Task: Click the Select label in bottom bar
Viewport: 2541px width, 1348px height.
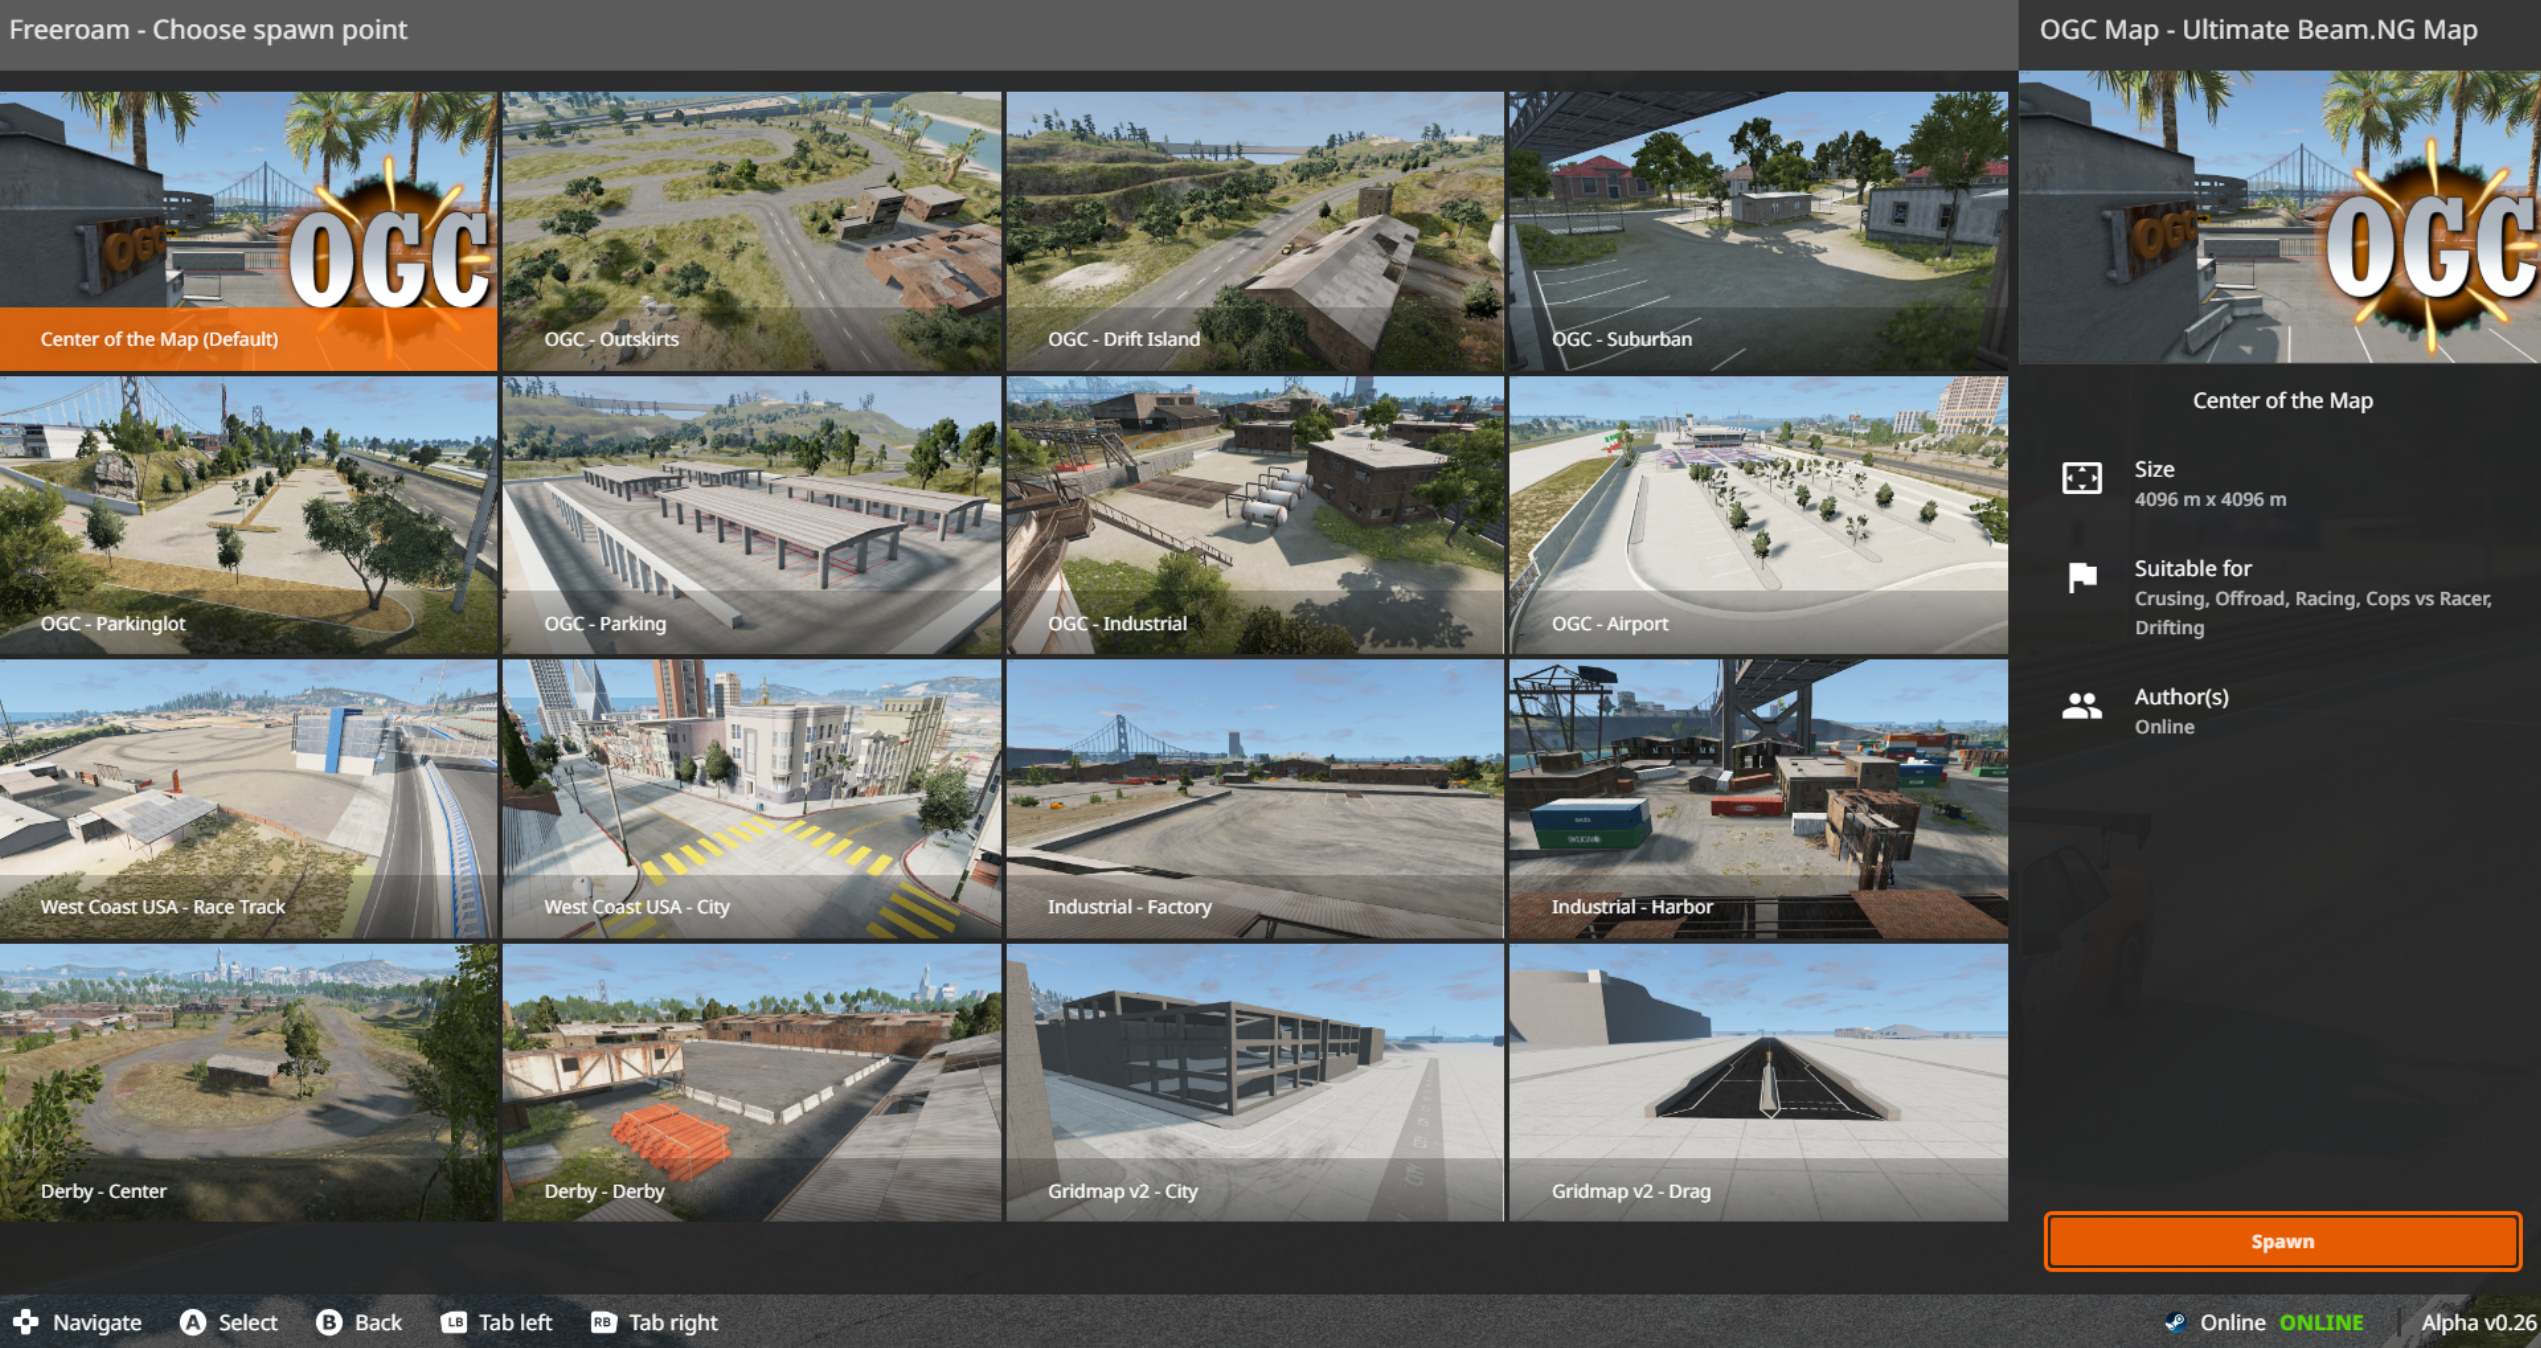Action: tap(248, 1322)
